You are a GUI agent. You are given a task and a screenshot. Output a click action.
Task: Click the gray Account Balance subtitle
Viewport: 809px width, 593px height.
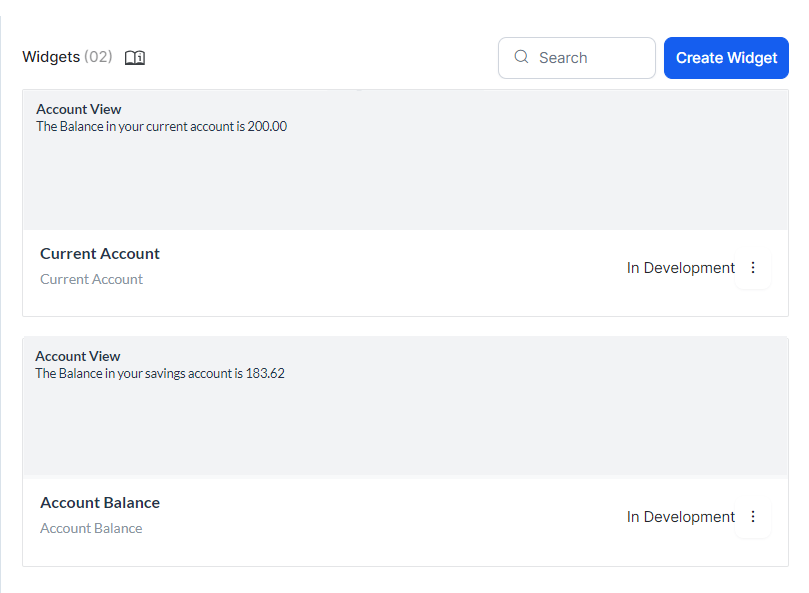pyautogui.click(x=91, y=528)
